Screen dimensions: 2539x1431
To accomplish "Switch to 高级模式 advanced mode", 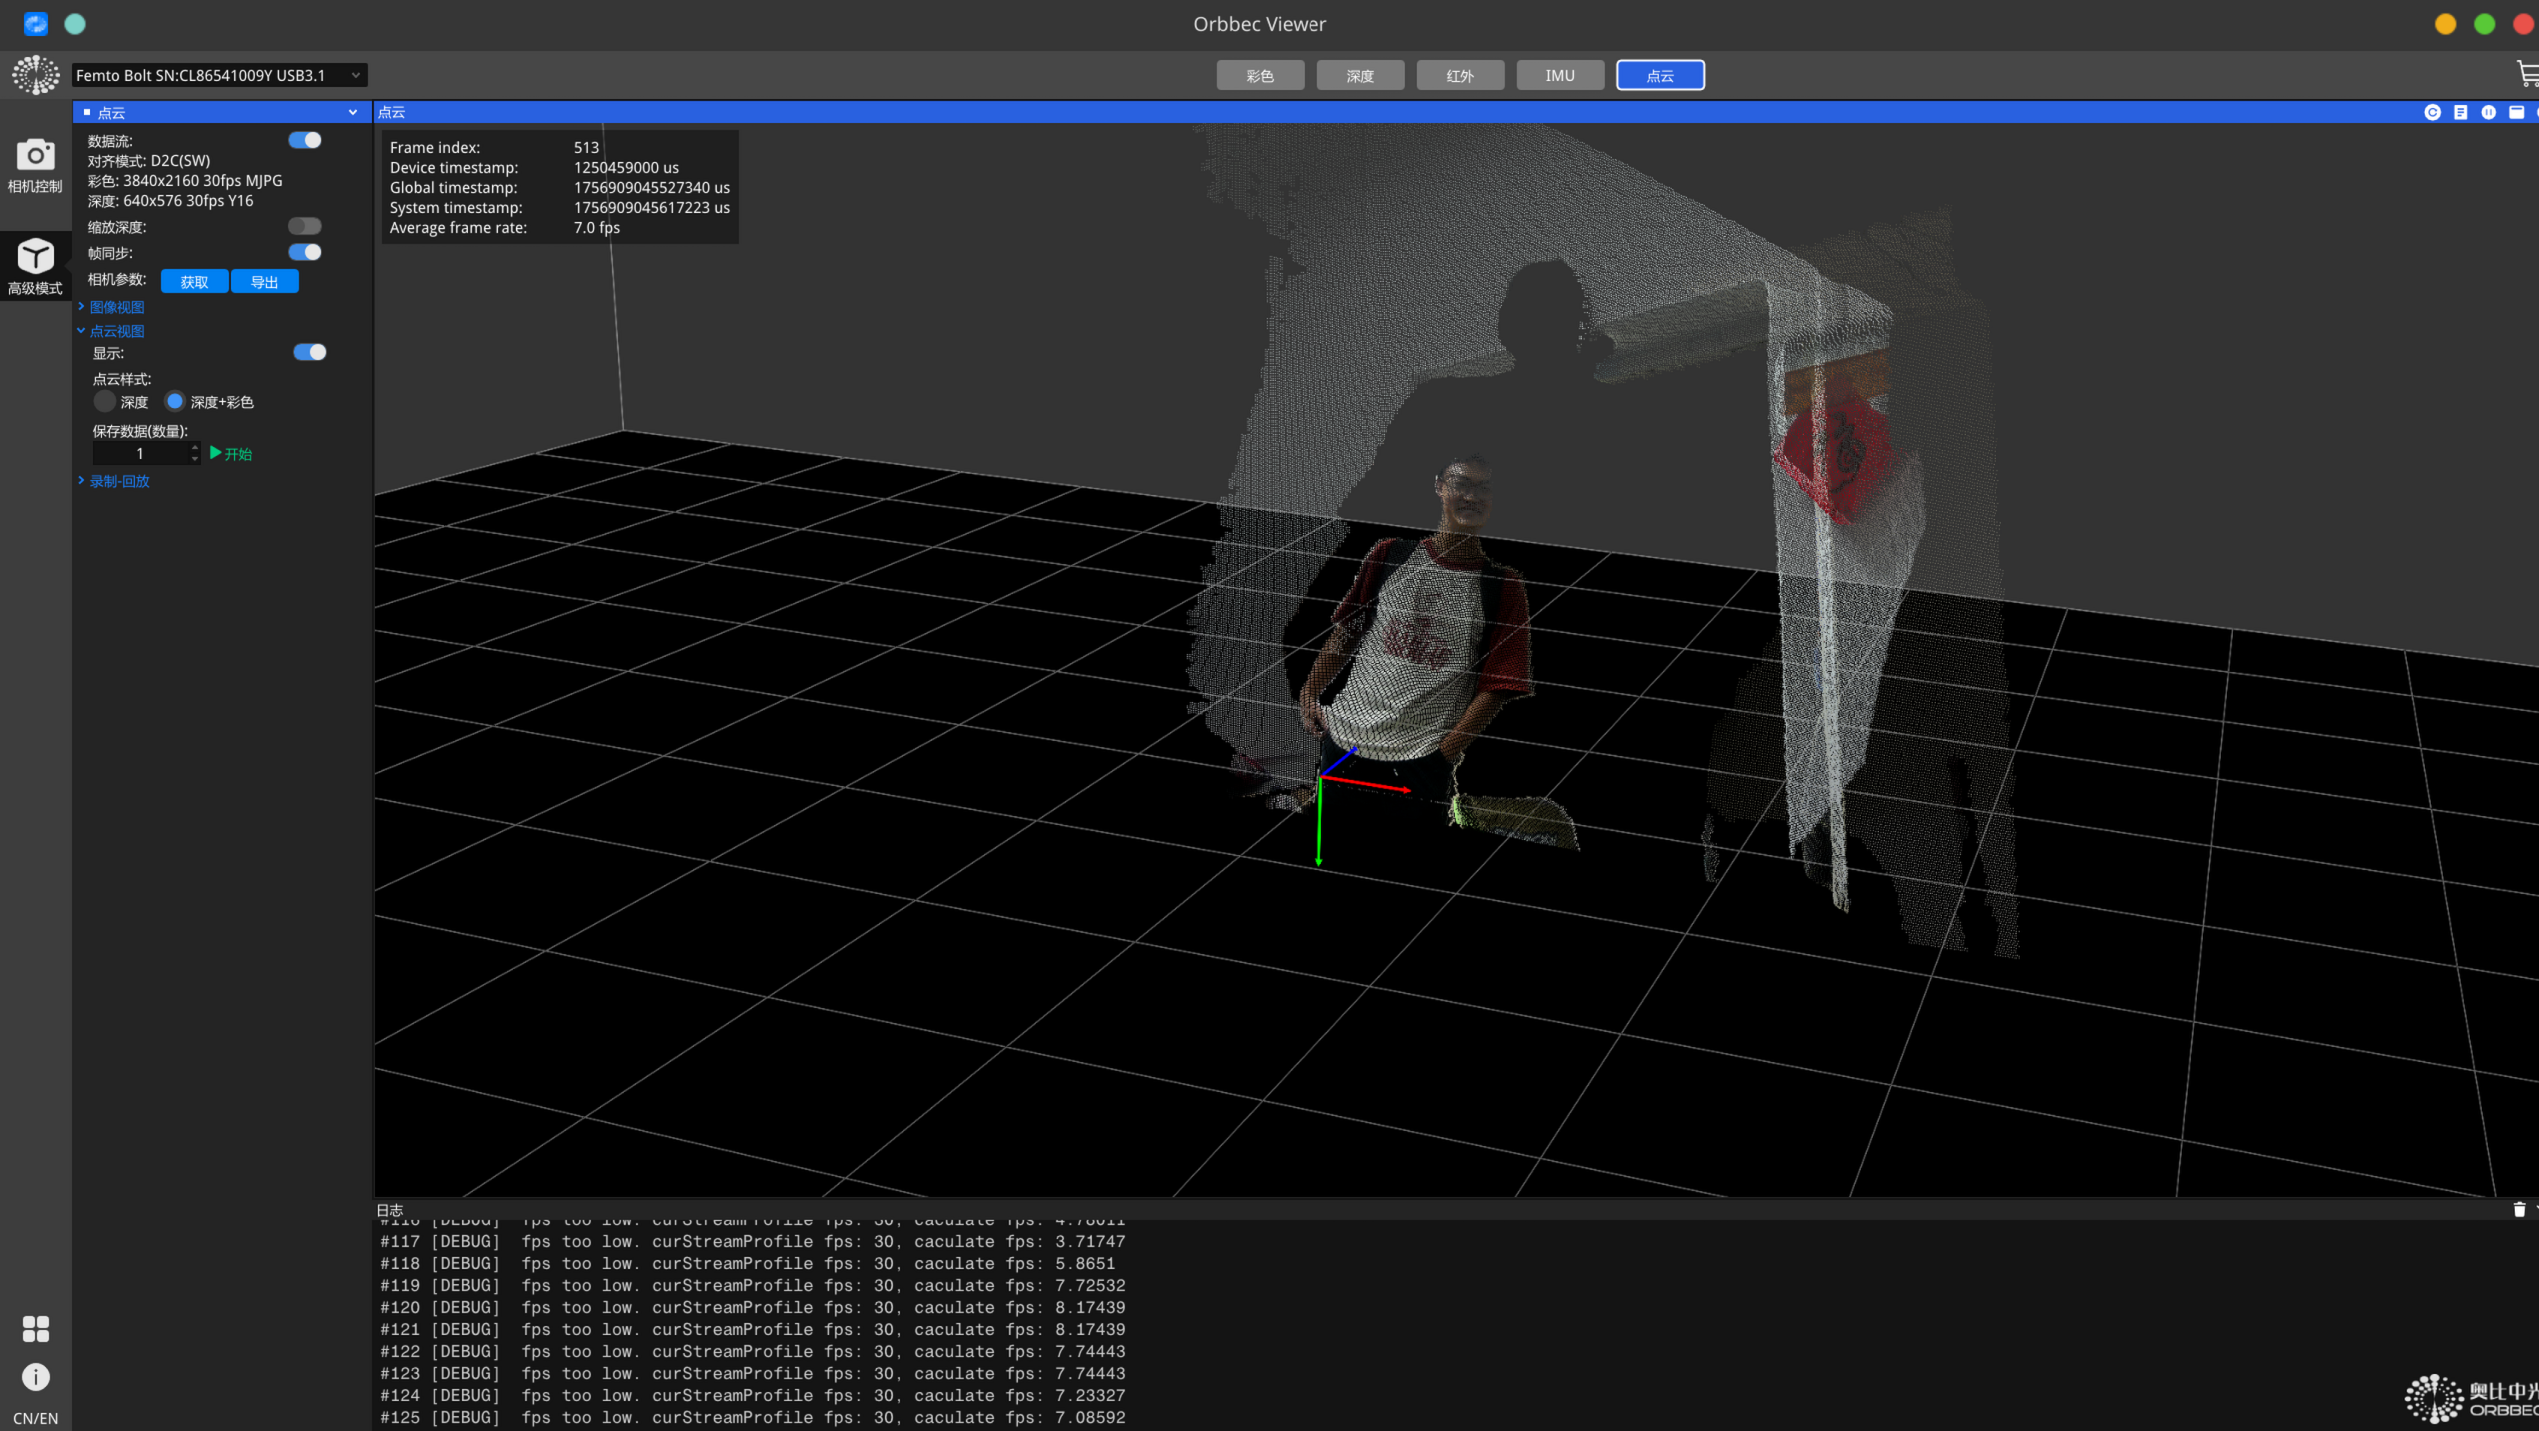I will pyautogui.click(x=35, y=267).
